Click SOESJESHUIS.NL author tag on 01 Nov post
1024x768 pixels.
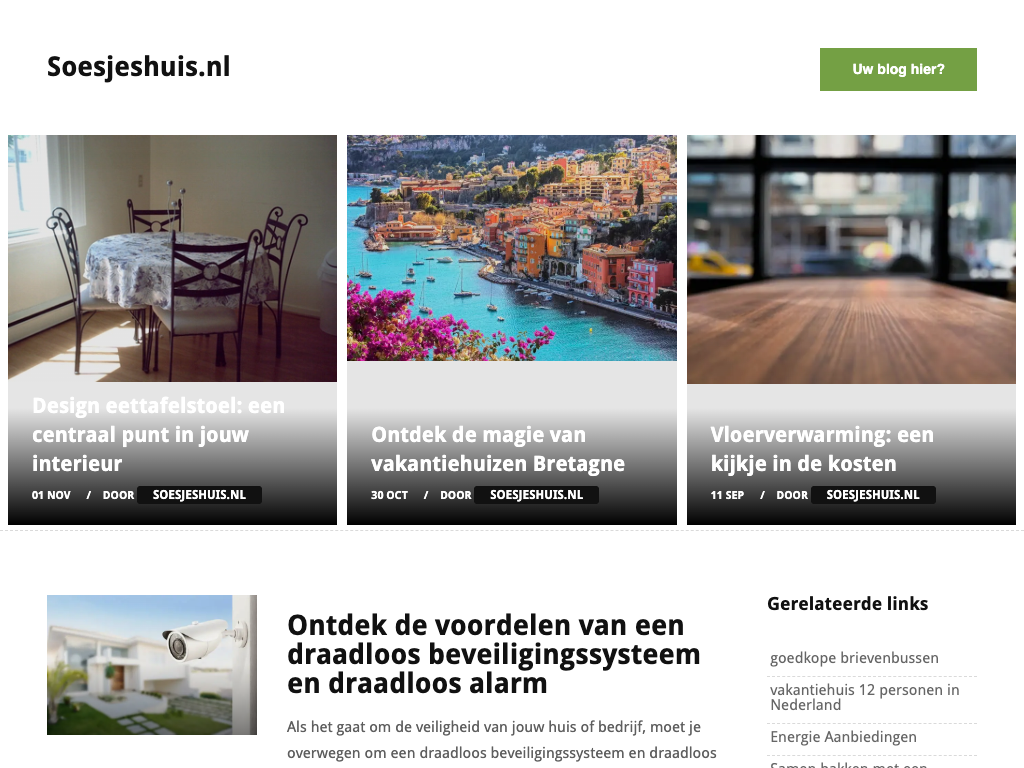[x=199, y=495]
